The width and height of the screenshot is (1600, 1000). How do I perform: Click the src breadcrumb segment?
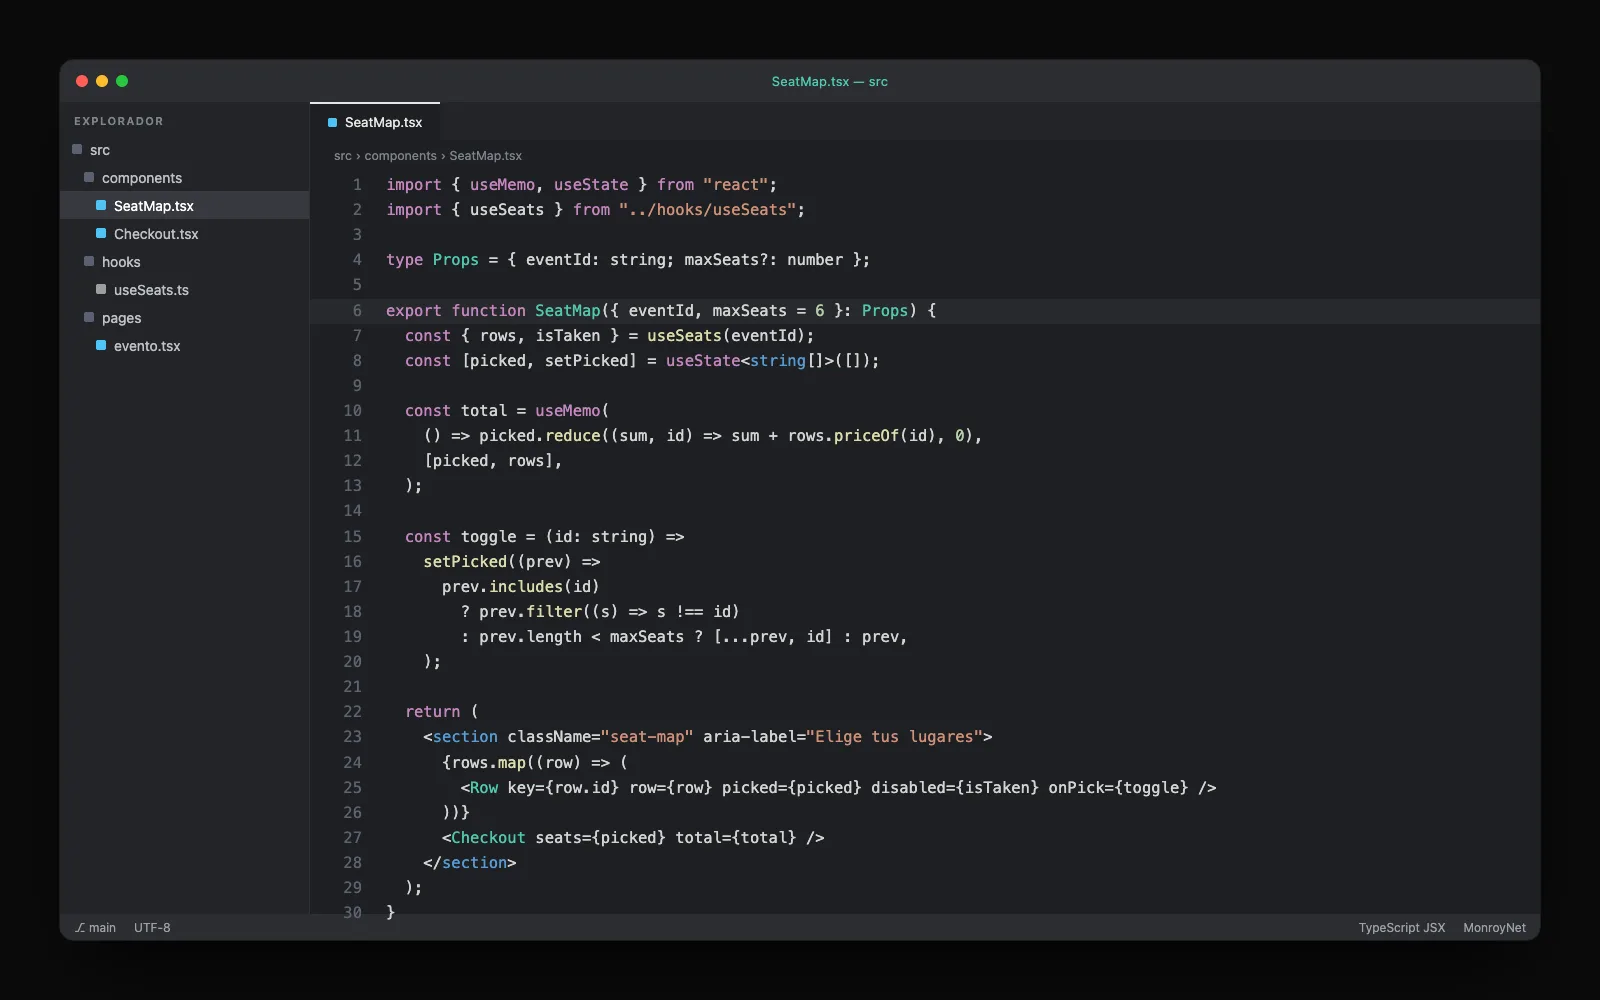click(343, 156)
